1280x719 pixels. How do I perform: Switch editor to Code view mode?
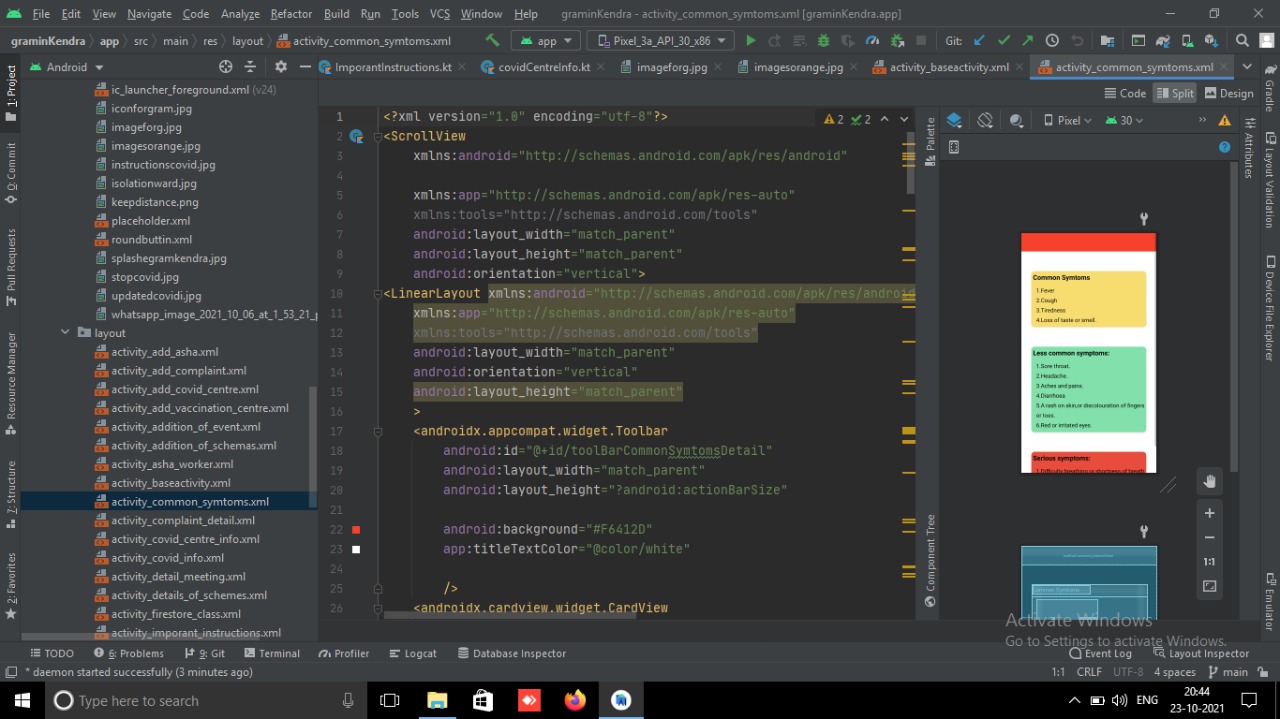coord(1125,93)
